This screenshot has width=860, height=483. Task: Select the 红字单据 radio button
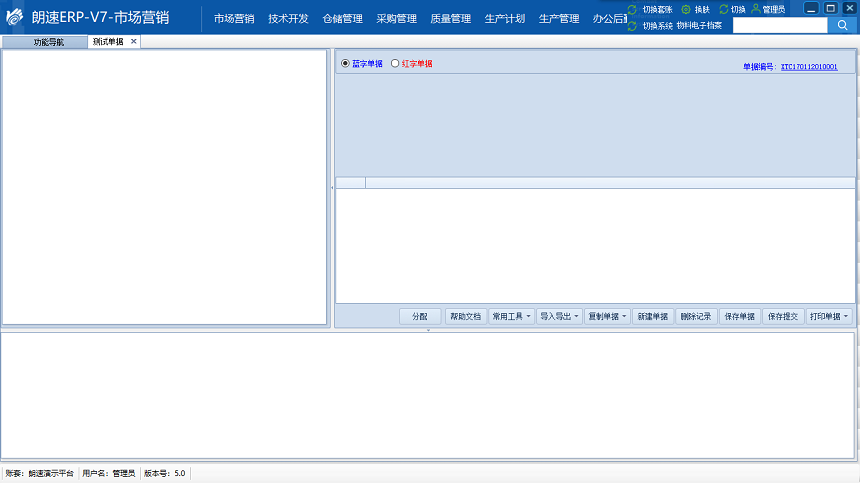point(395,64)
